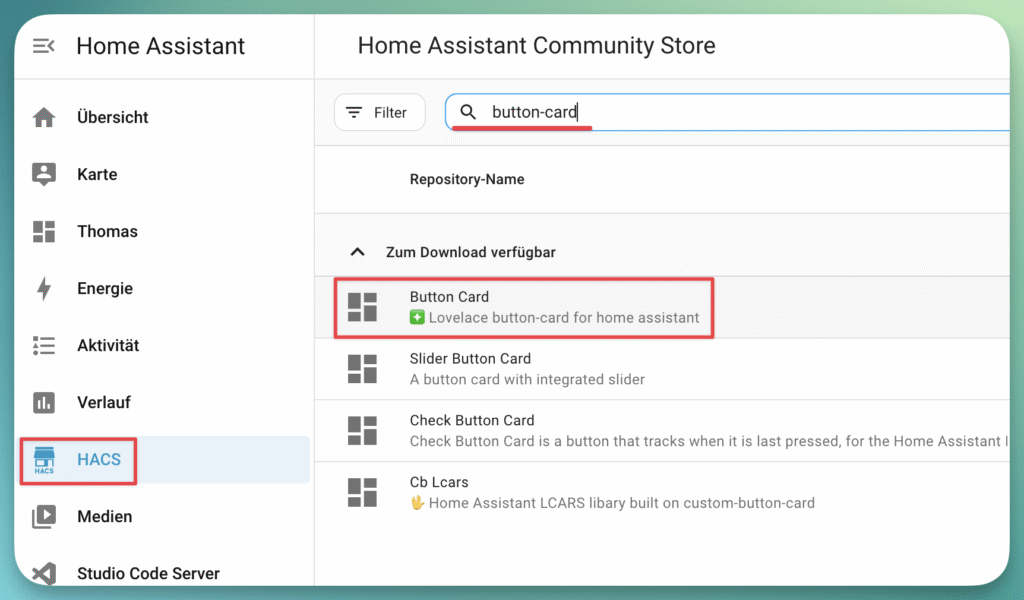This screenshot has height=600, width=1024.
Task: Open Karte via the map icon
Action: tap(44, 174)
